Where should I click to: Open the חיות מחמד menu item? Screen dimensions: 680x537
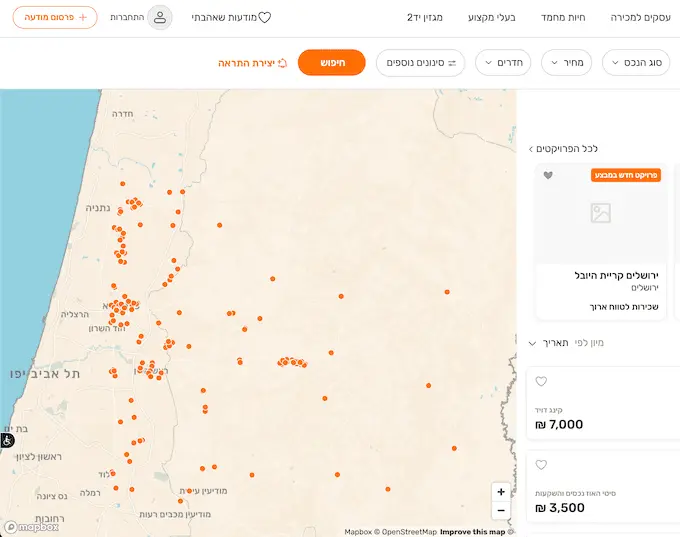click(x=563, y=18)
